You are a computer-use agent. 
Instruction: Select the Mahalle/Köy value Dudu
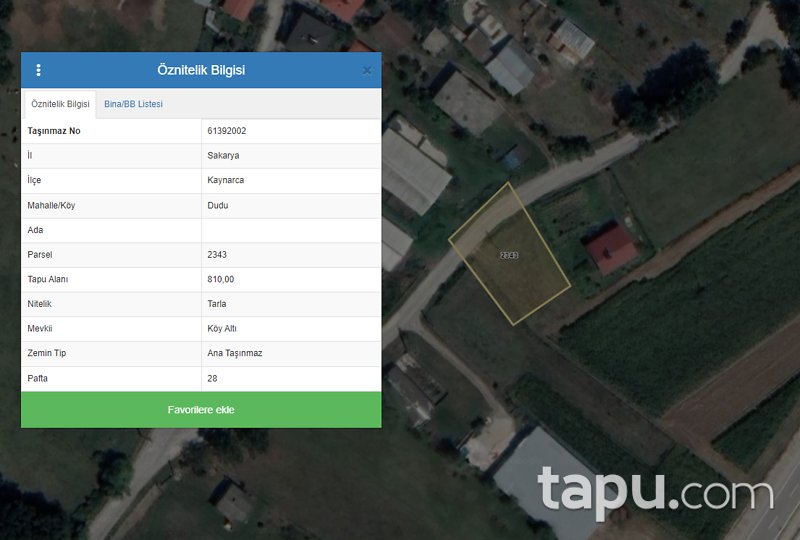pyautogui.click(x=218, y=205)
